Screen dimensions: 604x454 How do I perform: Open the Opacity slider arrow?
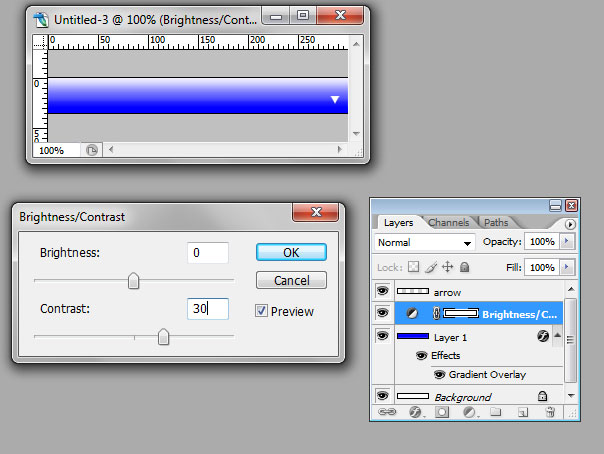point(567,241)
